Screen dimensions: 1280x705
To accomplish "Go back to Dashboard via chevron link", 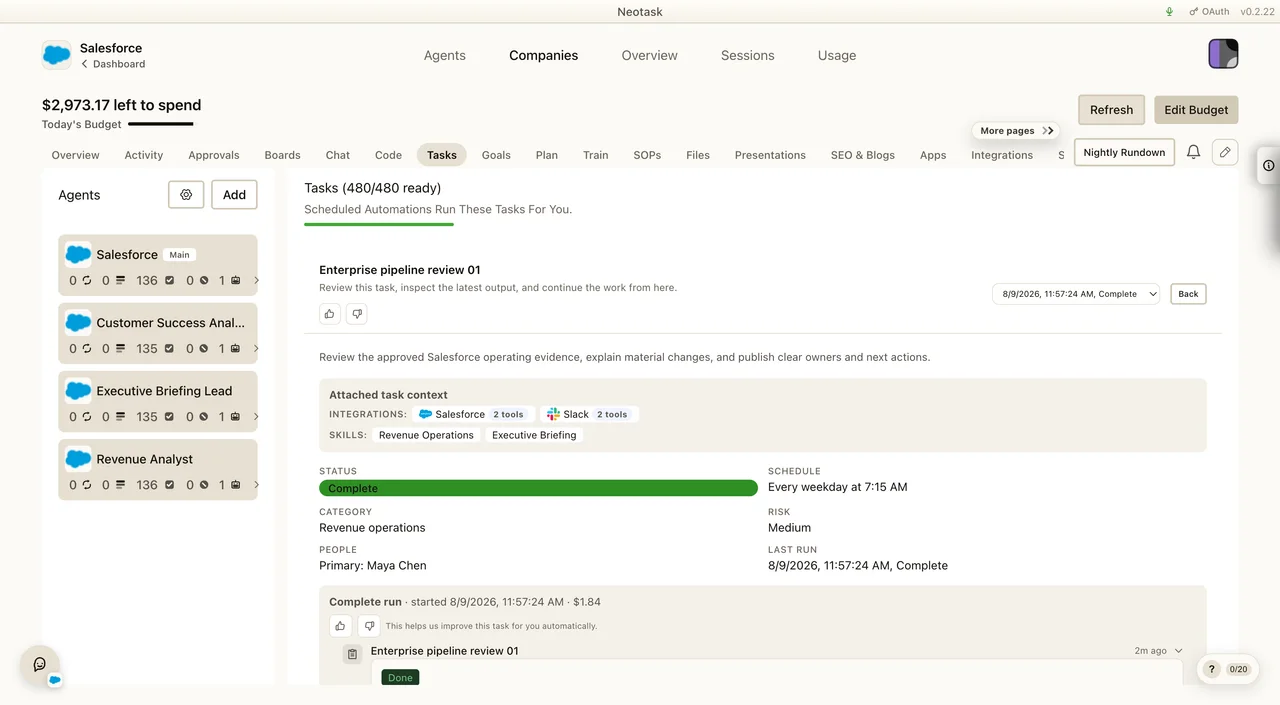I will [x=113, y=64].
